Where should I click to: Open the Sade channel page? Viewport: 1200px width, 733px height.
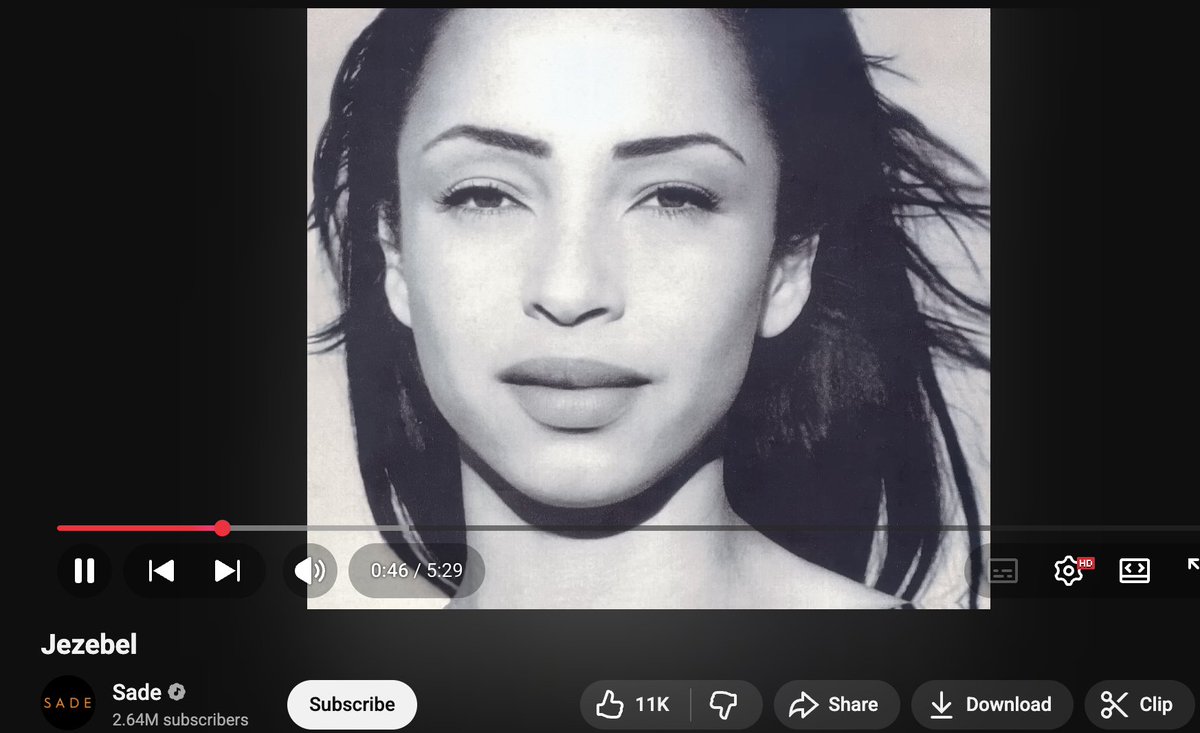click(137, 691)
